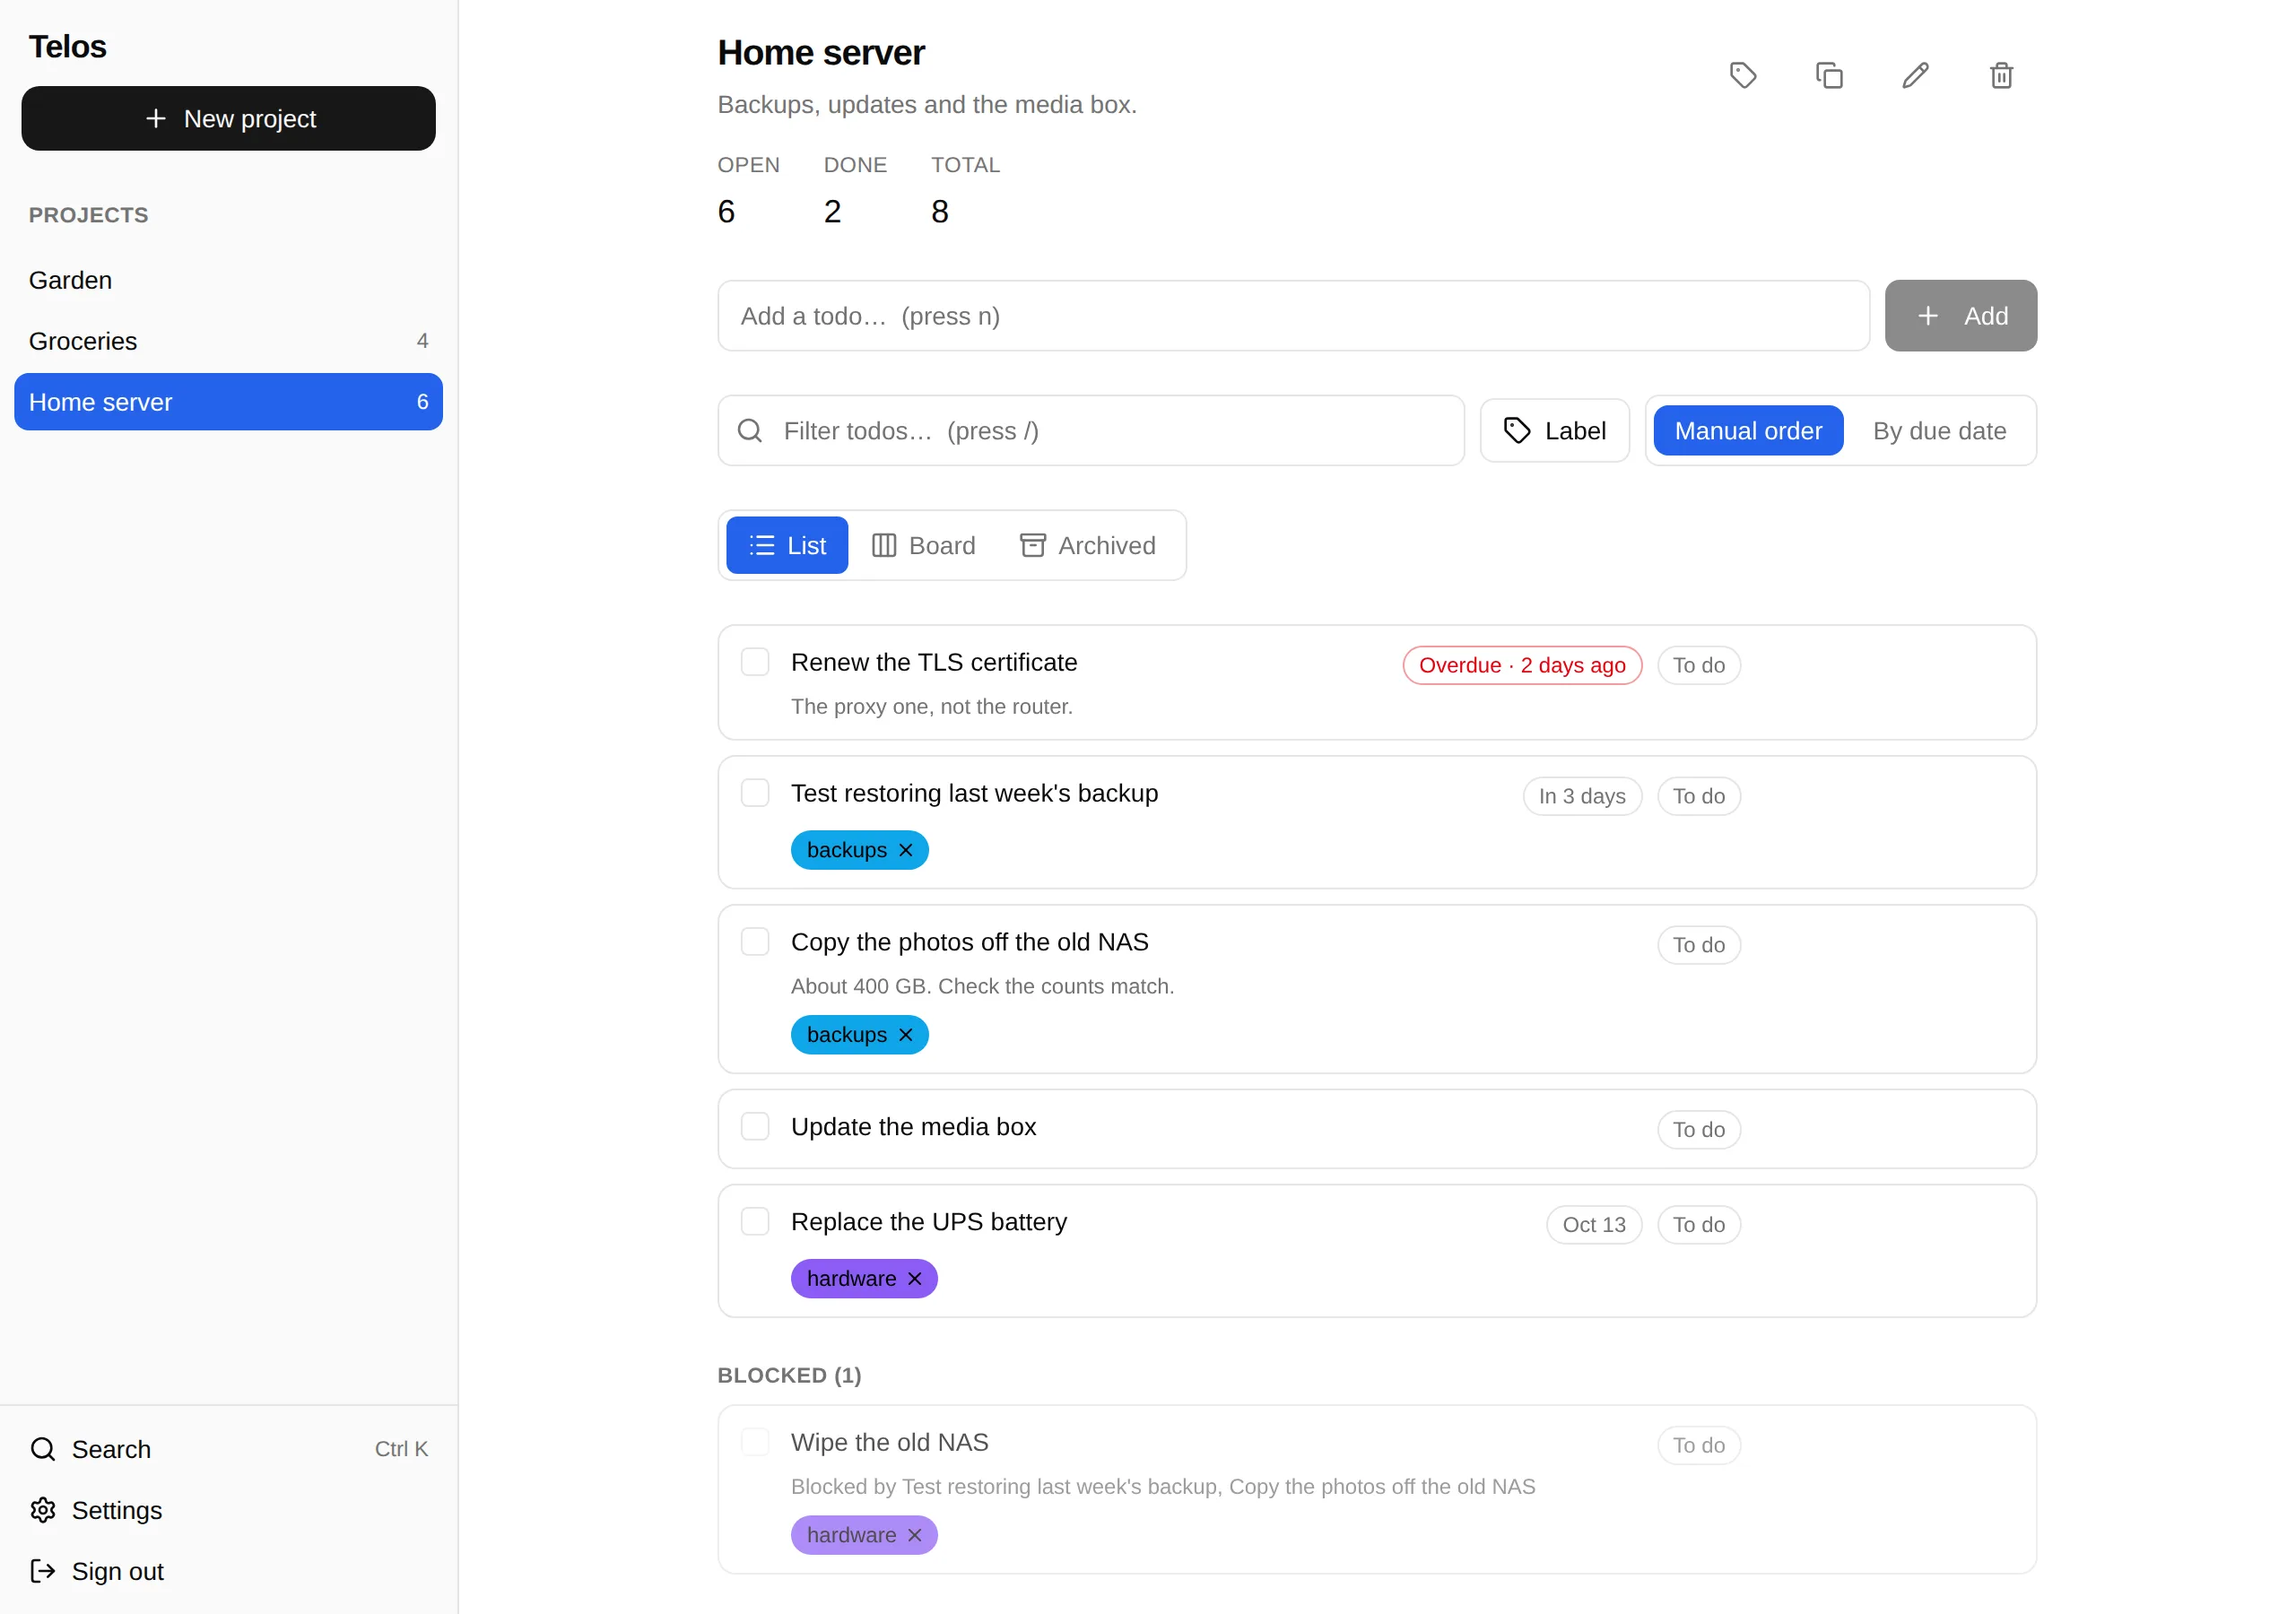The height and width of the screenshot is (1614, 2296).
Task: Remove hardware label from Replace the UPS battery
Action: 915,1278
